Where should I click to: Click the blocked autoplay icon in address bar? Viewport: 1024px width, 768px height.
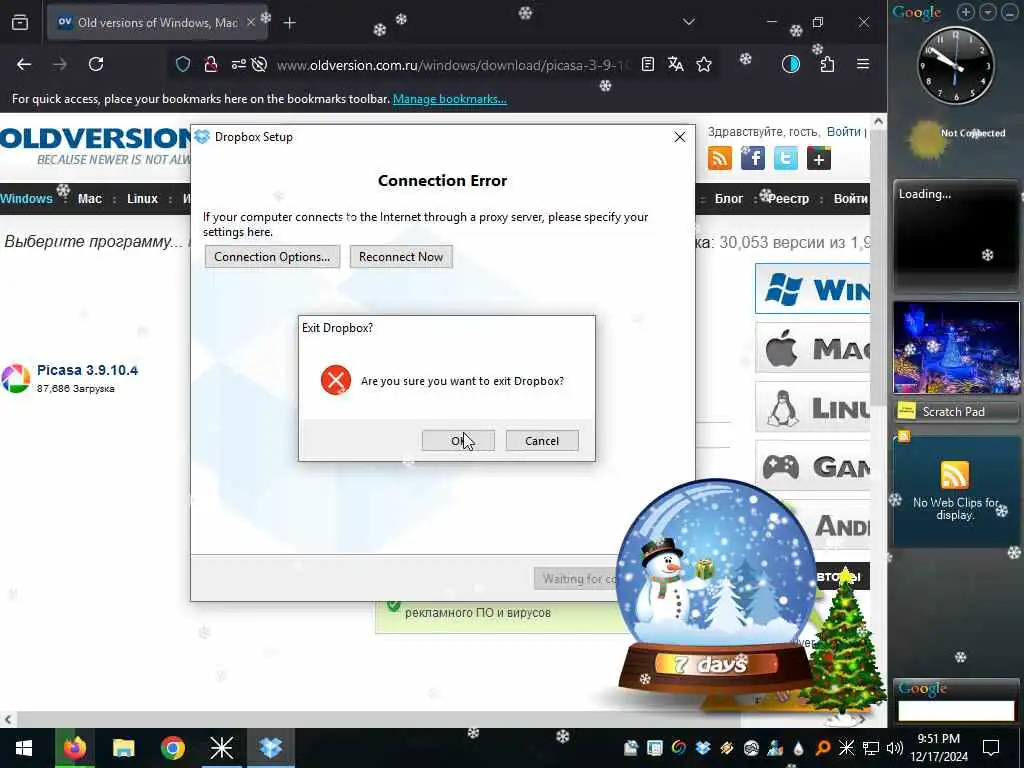pos(259,64)
